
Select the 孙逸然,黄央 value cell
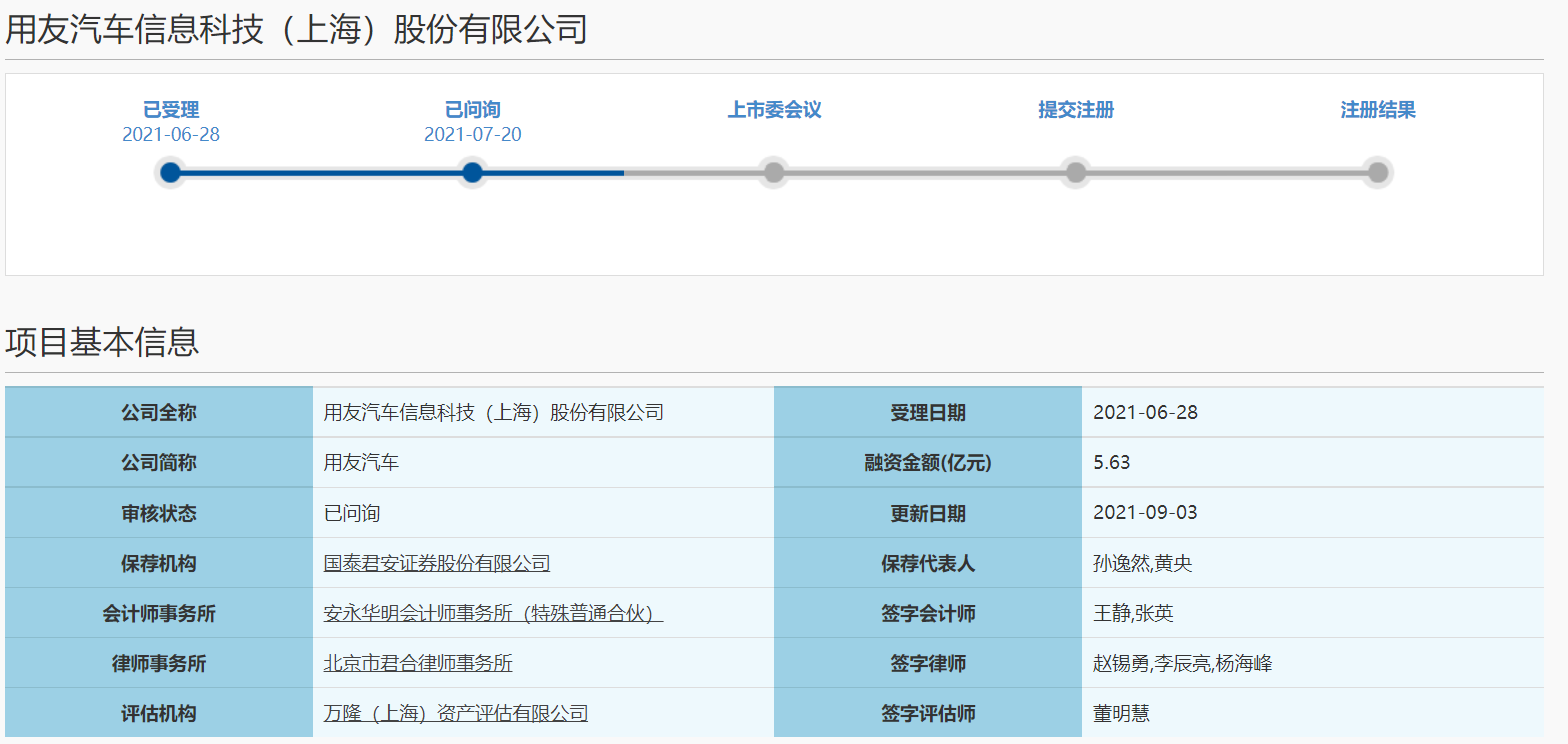coord(1313,563)
